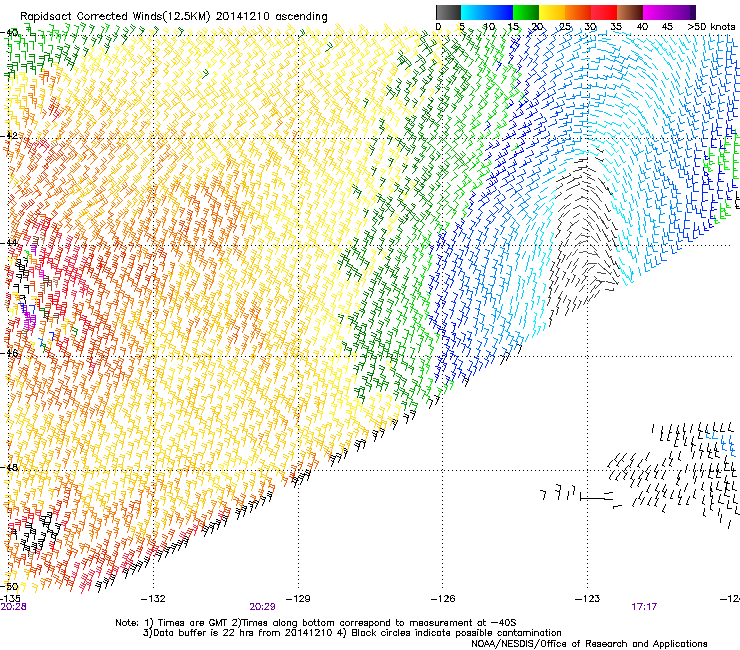Click the NOAA/NESDIS credit line

(x=589, y=644)
